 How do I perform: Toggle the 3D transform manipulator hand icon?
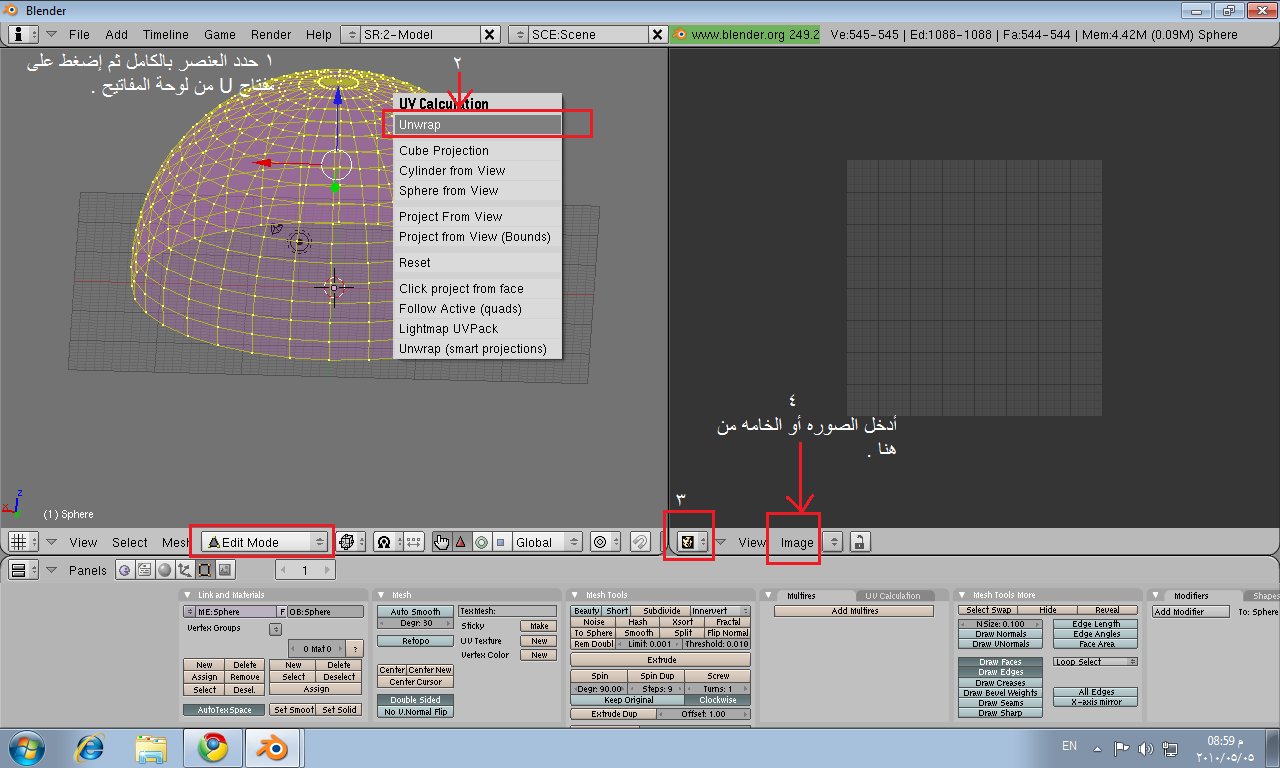tap(442, 542)
